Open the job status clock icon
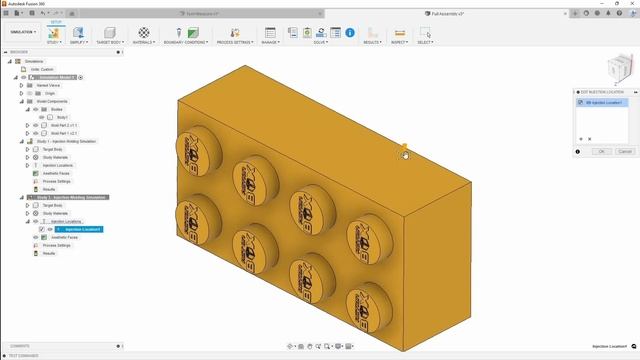The height and width of the screenshot is (360, 640). 597,13
